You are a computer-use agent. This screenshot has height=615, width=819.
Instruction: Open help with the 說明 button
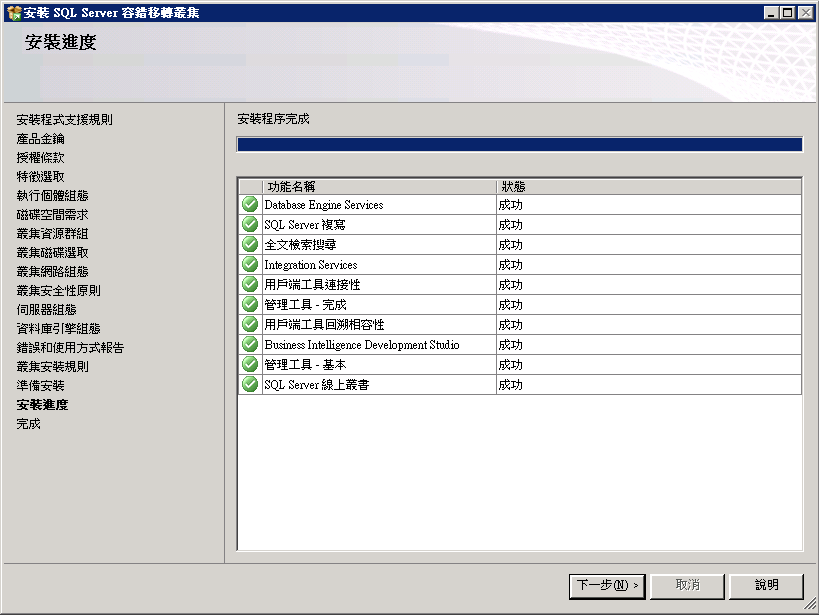tap(766, 585)
